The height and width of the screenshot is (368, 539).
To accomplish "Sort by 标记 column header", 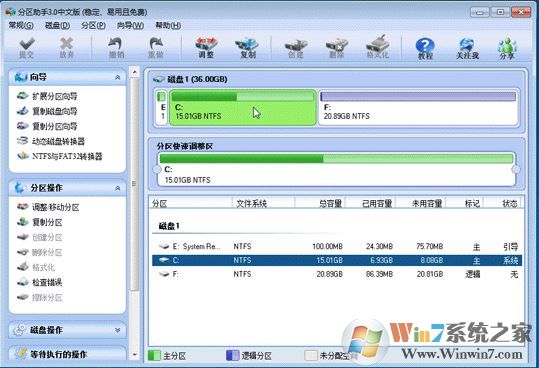I will (x=465, y=203).
